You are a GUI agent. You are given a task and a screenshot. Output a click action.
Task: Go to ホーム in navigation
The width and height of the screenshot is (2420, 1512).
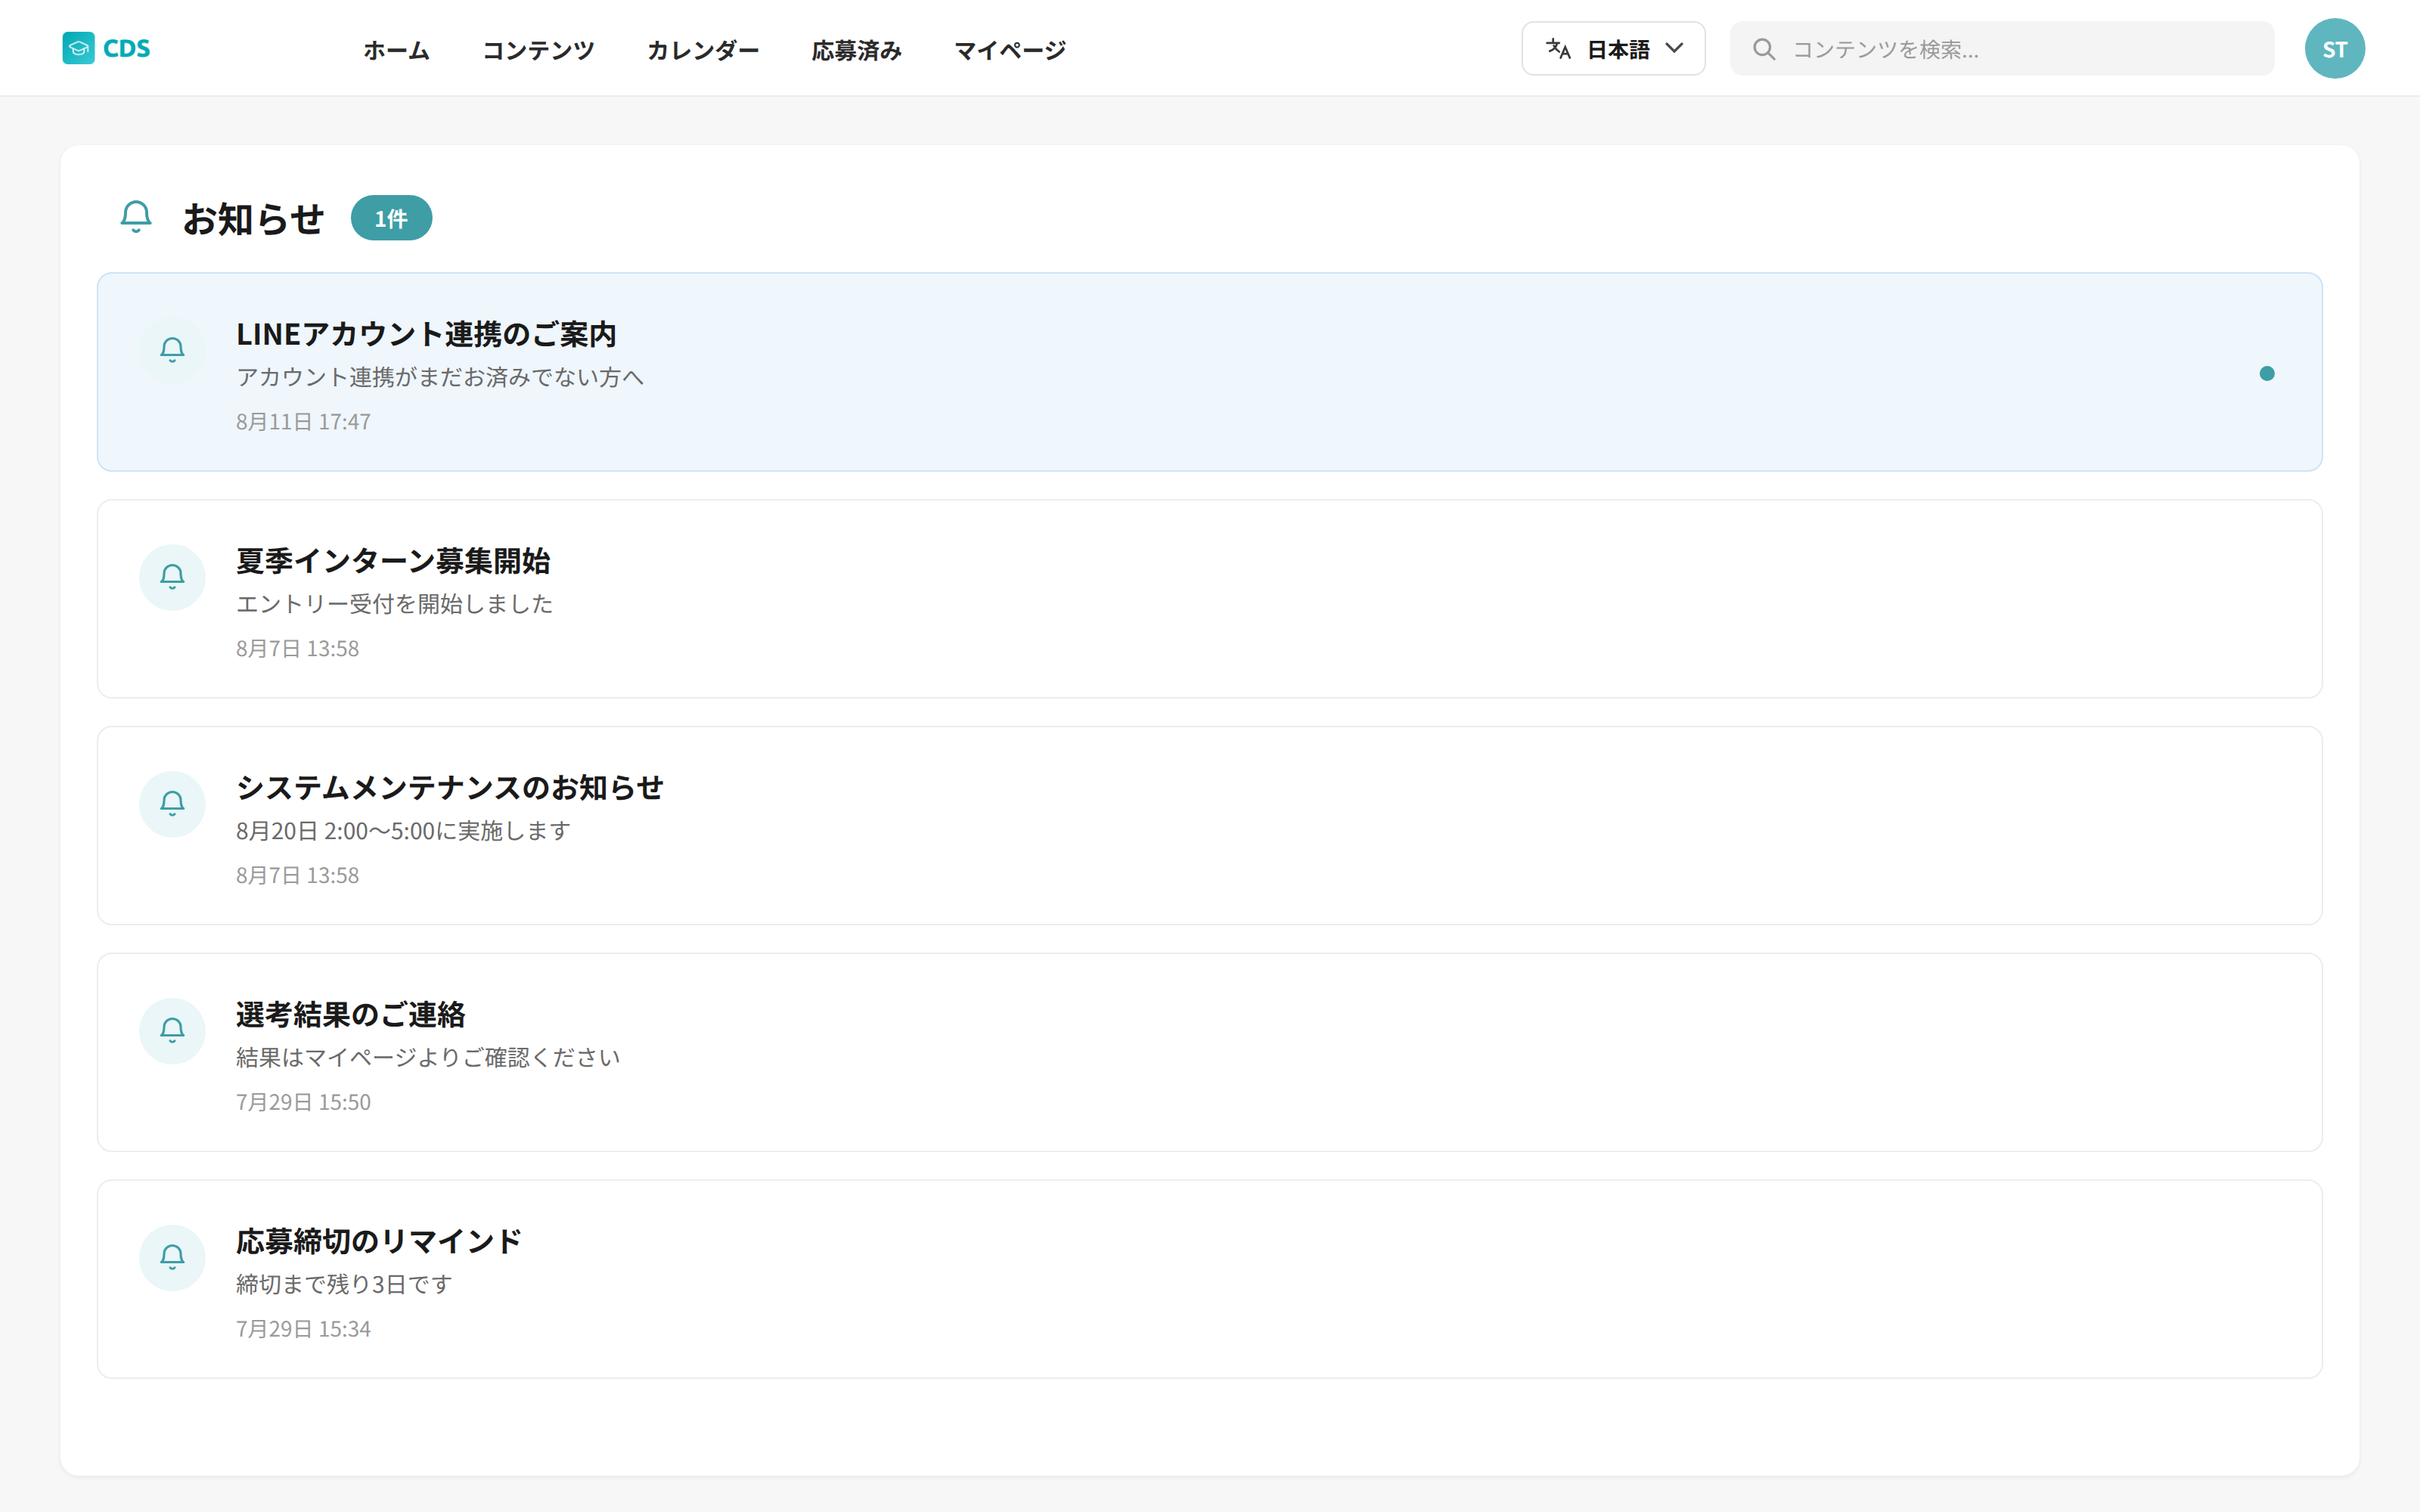(396, 50)
